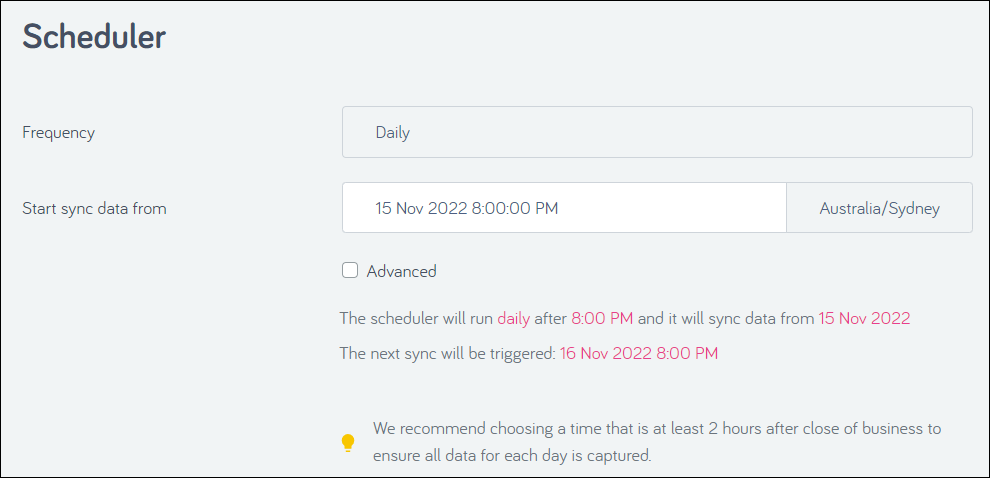Click 'and it will sync data from' phrase
Screen dimensions: 990x478
[x=726, y=318]
